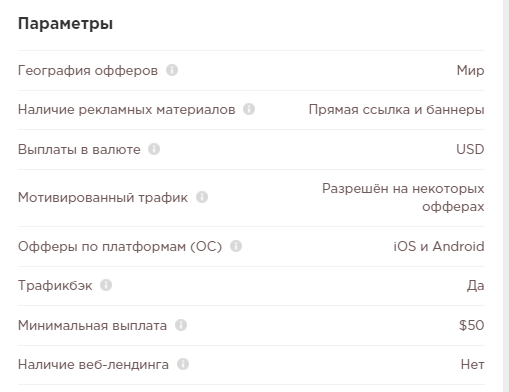Click the Мотивированный трафик label
Screen dimensions: 509x392
[103, 198]
